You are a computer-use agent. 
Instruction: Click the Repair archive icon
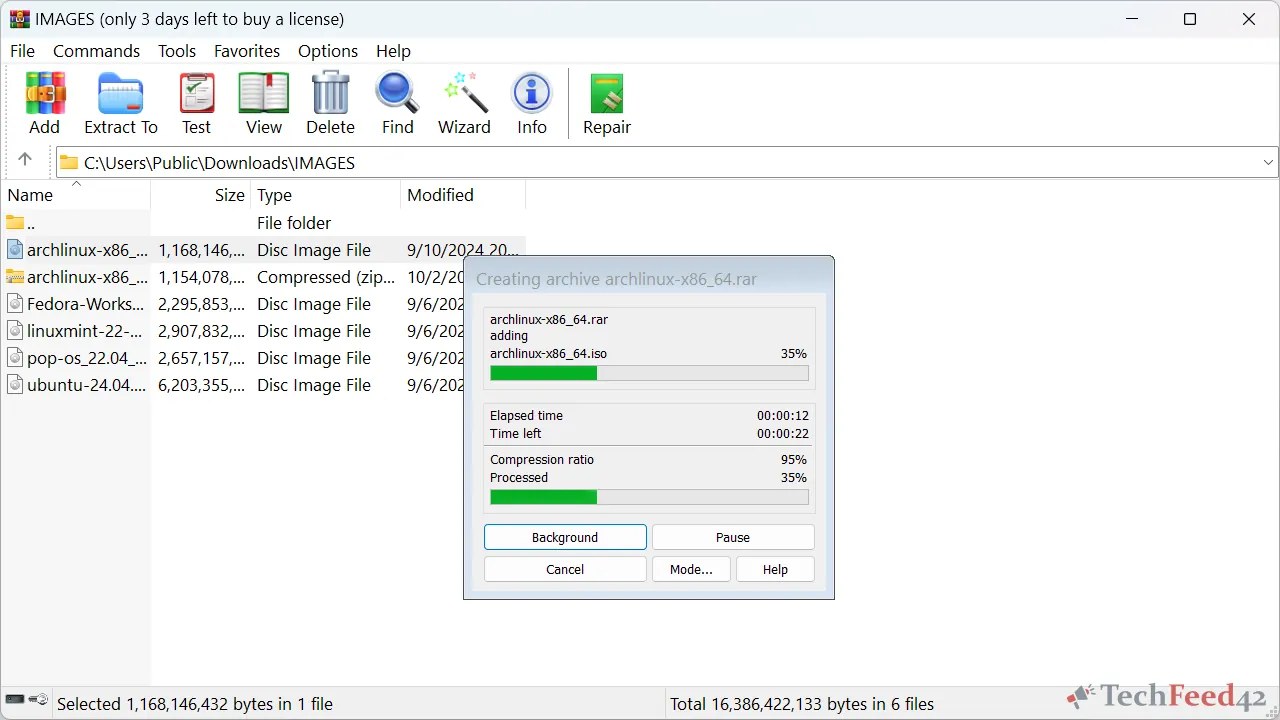pyautogui.click(x=607, y=94)
